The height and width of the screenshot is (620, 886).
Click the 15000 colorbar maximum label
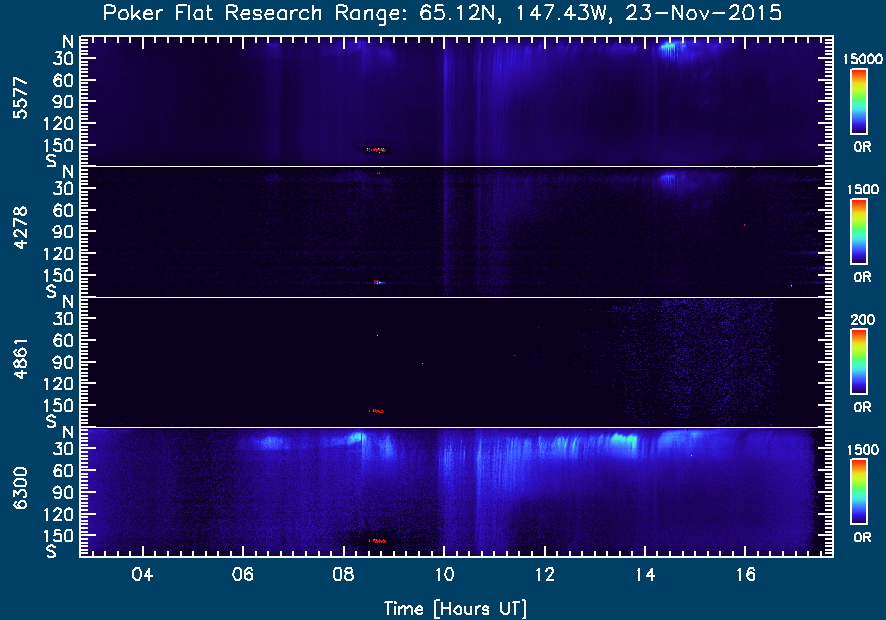point(862,59)
